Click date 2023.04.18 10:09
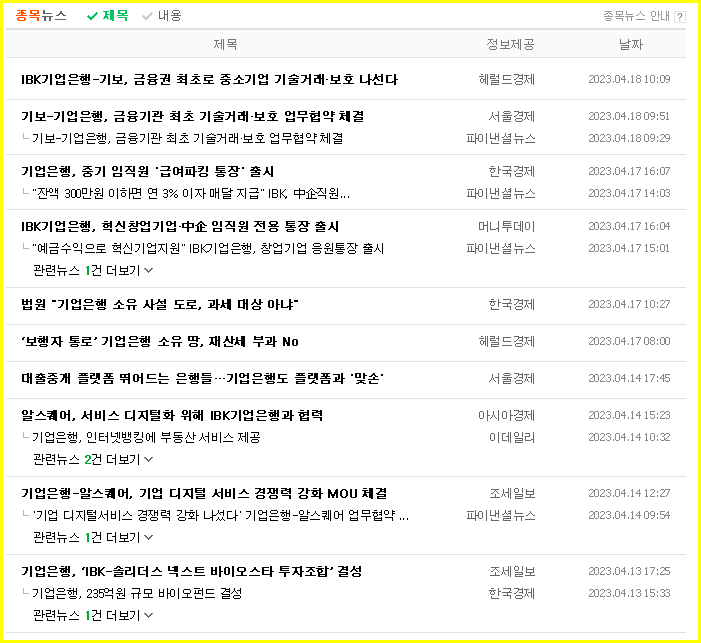The height and width of the screenshot is (643, 701). pyautogui.click(x=629, y=79)
